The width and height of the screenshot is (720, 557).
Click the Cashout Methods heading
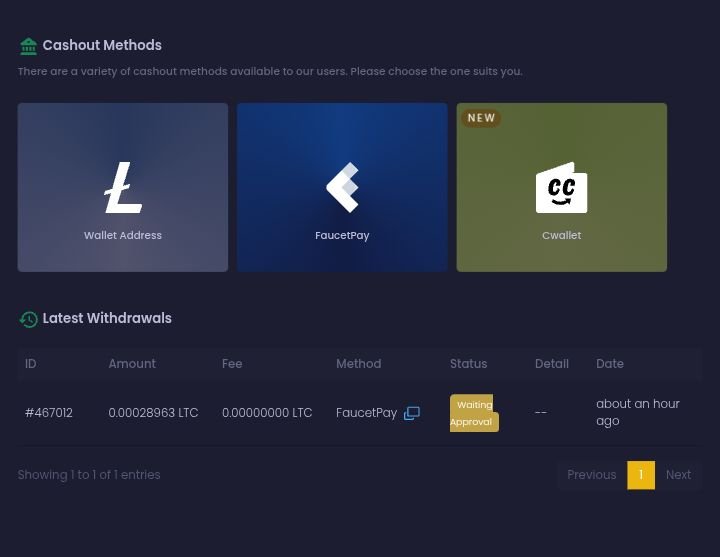coord(102,45)
